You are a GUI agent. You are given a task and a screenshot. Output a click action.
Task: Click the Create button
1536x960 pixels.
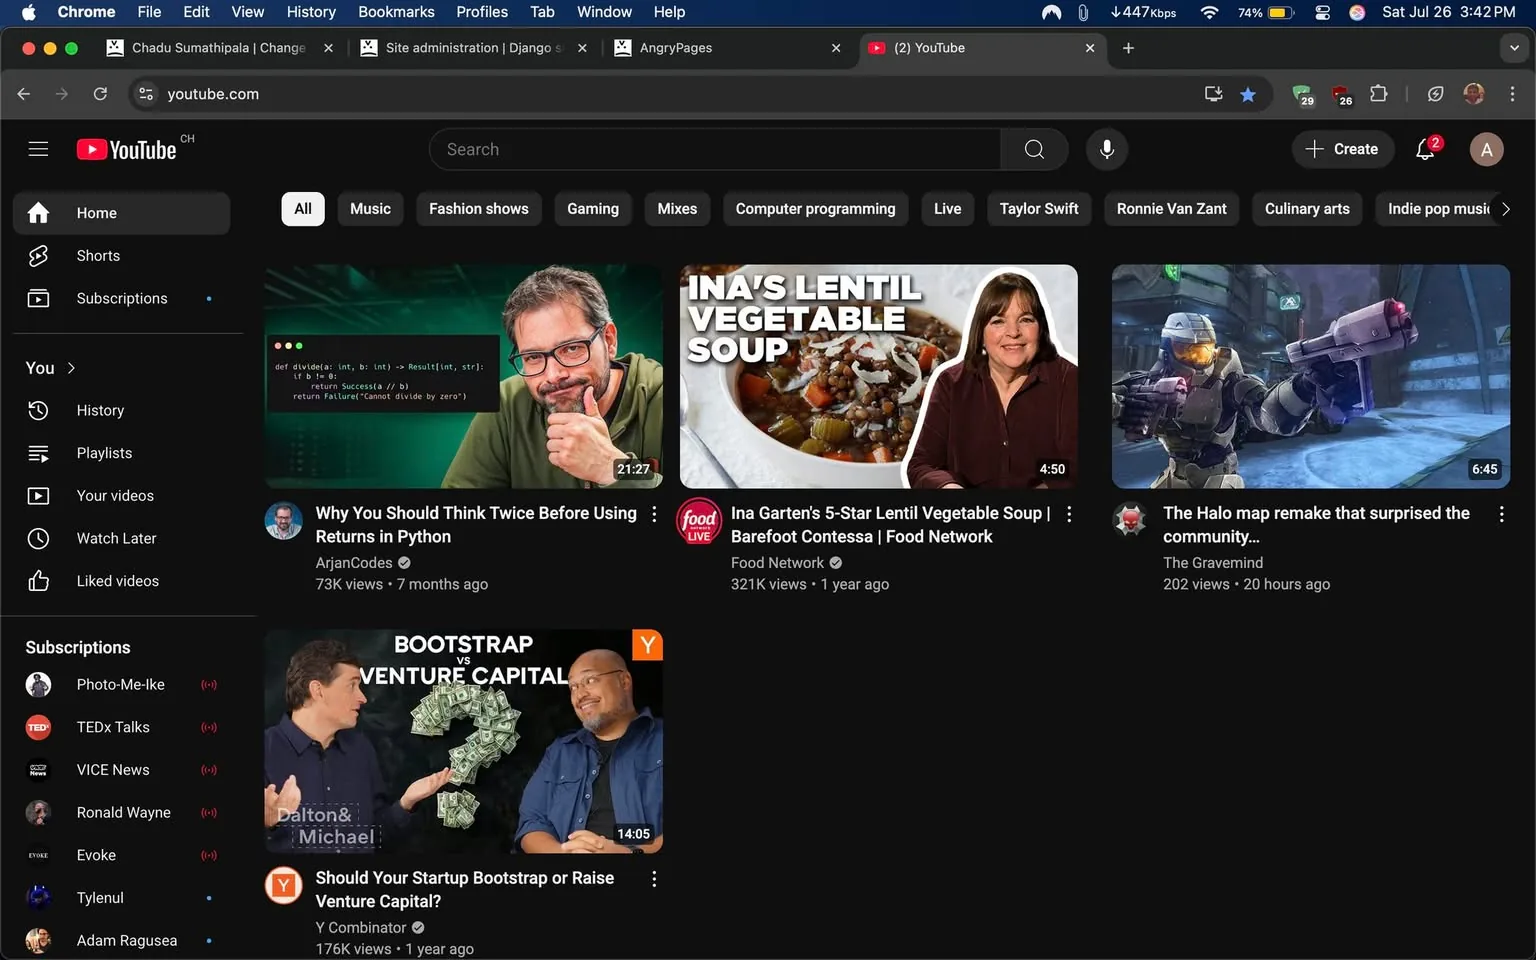pyautogui.click(x=1343, y=148)
